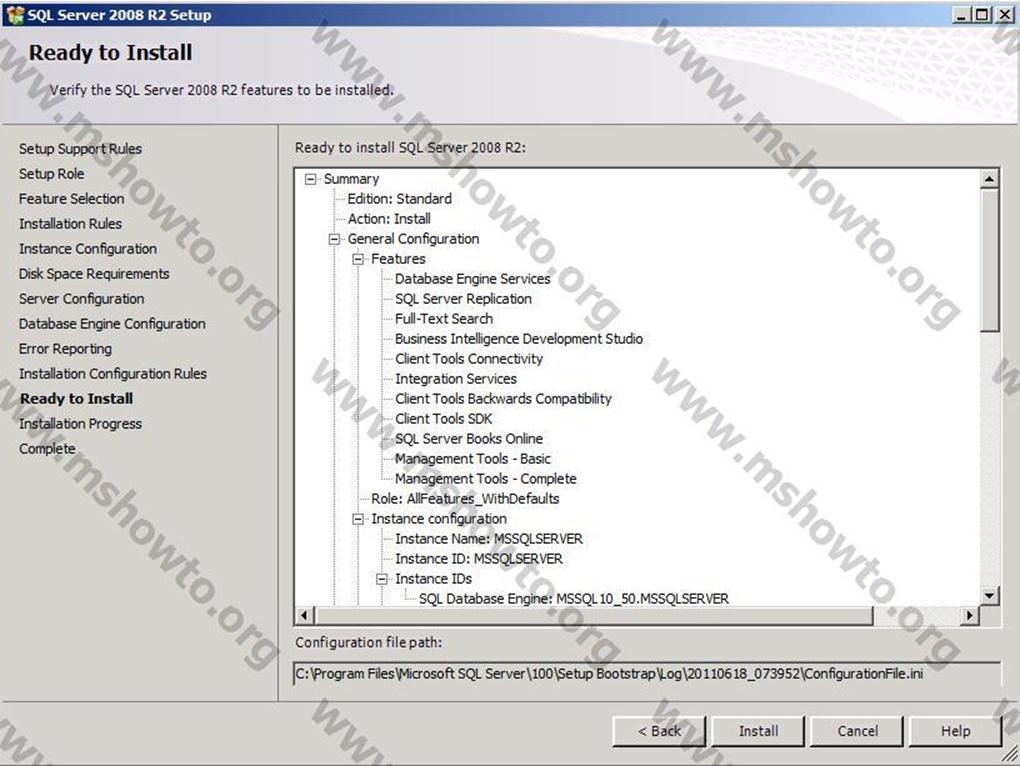Select Business Intelligence Development Studio entry
The image size is (1020, 766).
[518, 339]
